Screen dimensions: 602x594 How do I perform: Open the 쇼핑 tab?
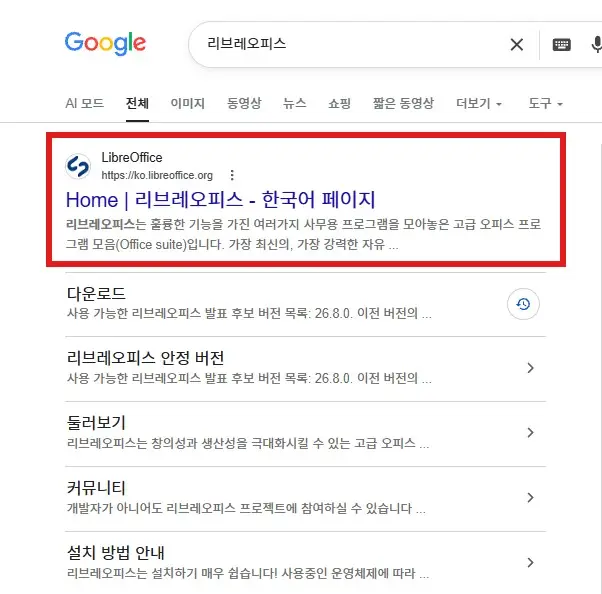pos(339,103)
